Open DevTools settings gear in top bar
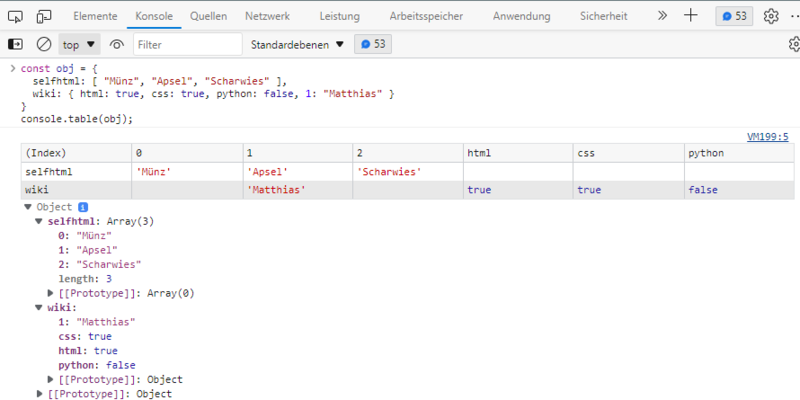The width and height of the screenshot is (800, 400). coord(771,16)
